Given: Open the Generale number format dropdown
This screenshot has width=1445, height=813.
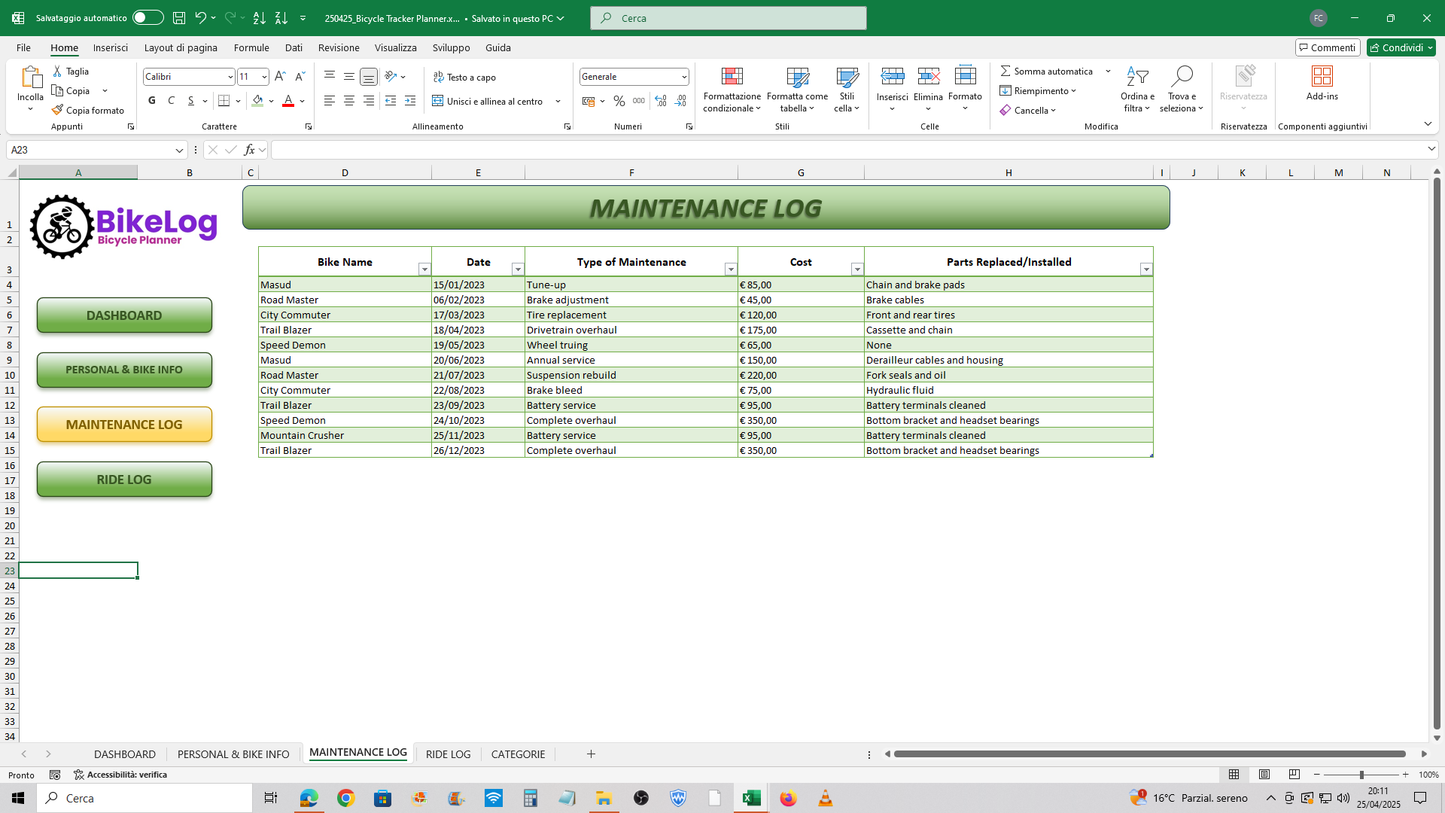Looking at the screenshot, I should (x=684, y=77).
